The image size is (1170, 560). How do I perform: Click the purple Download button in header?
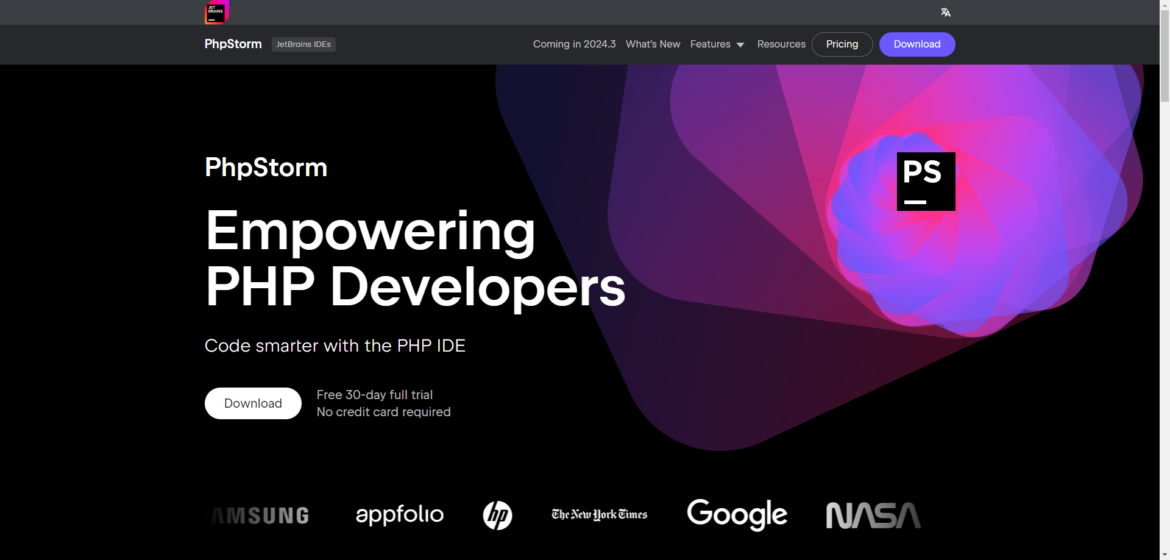[x=917, y=45]
